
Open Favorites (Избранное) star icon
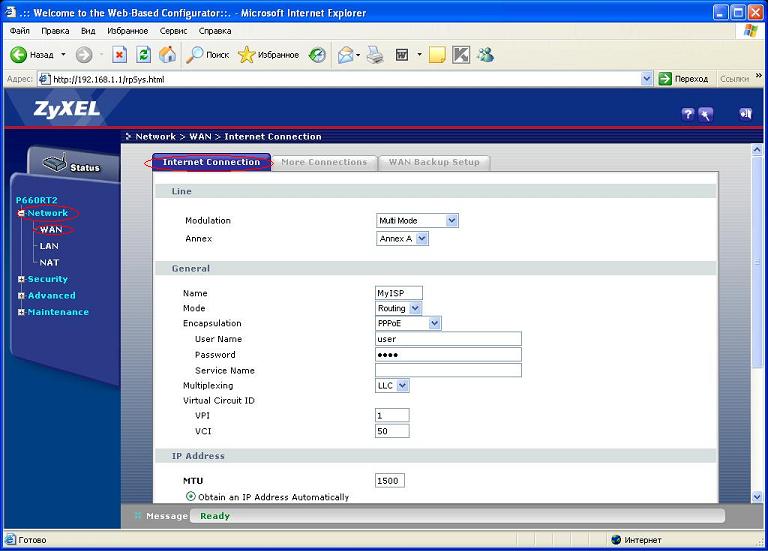[x=246, y=54]
